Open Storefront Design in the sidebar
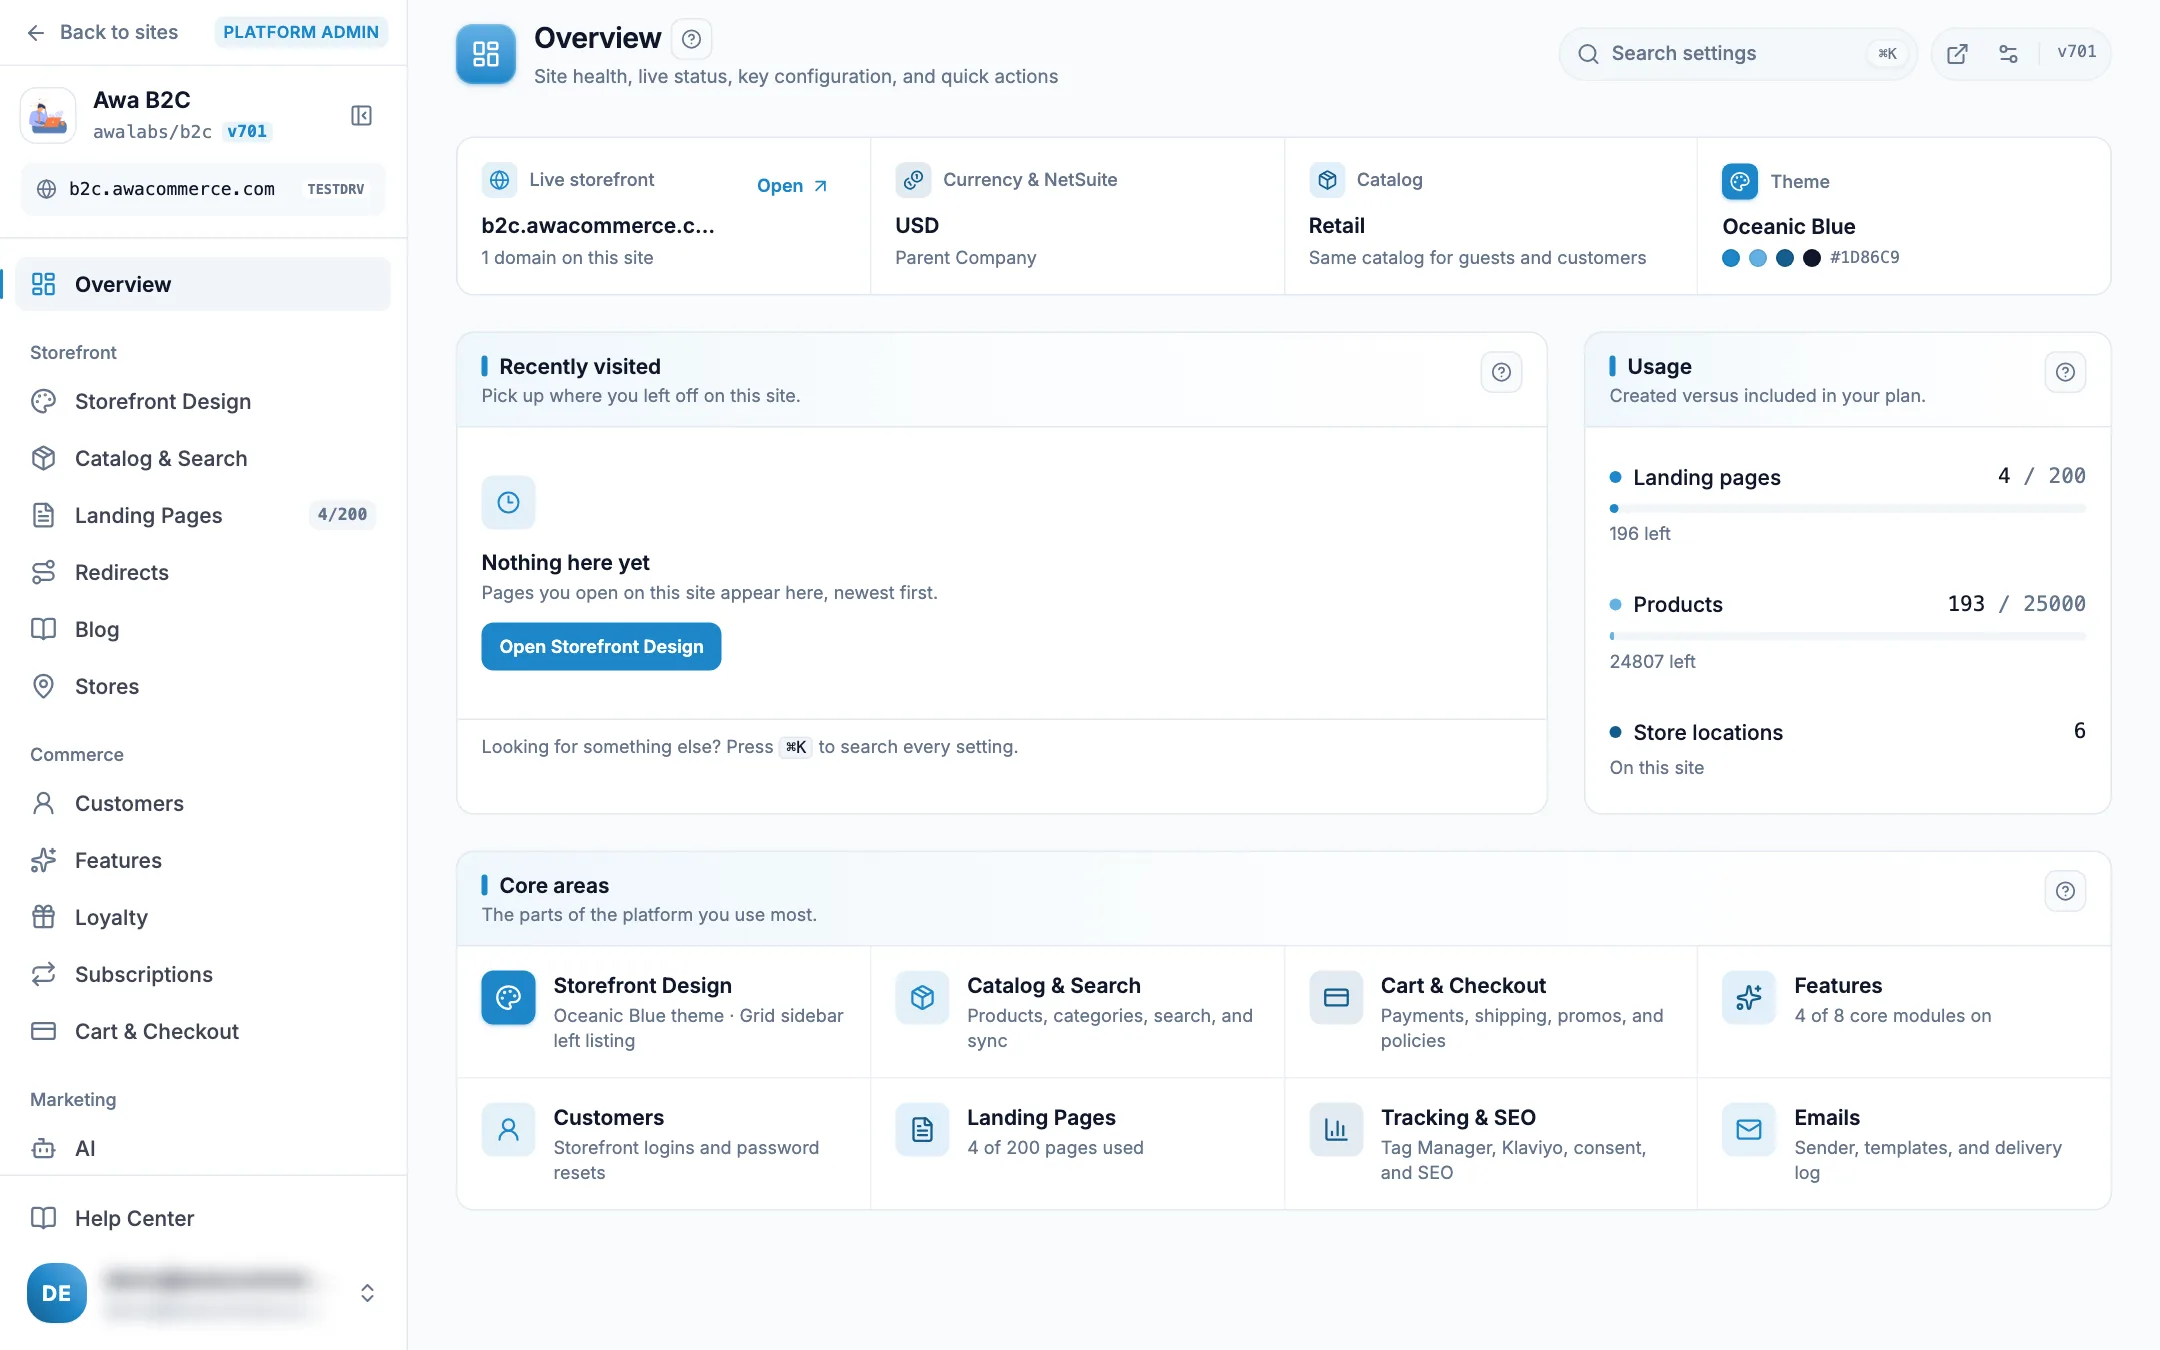 point(203,401)
